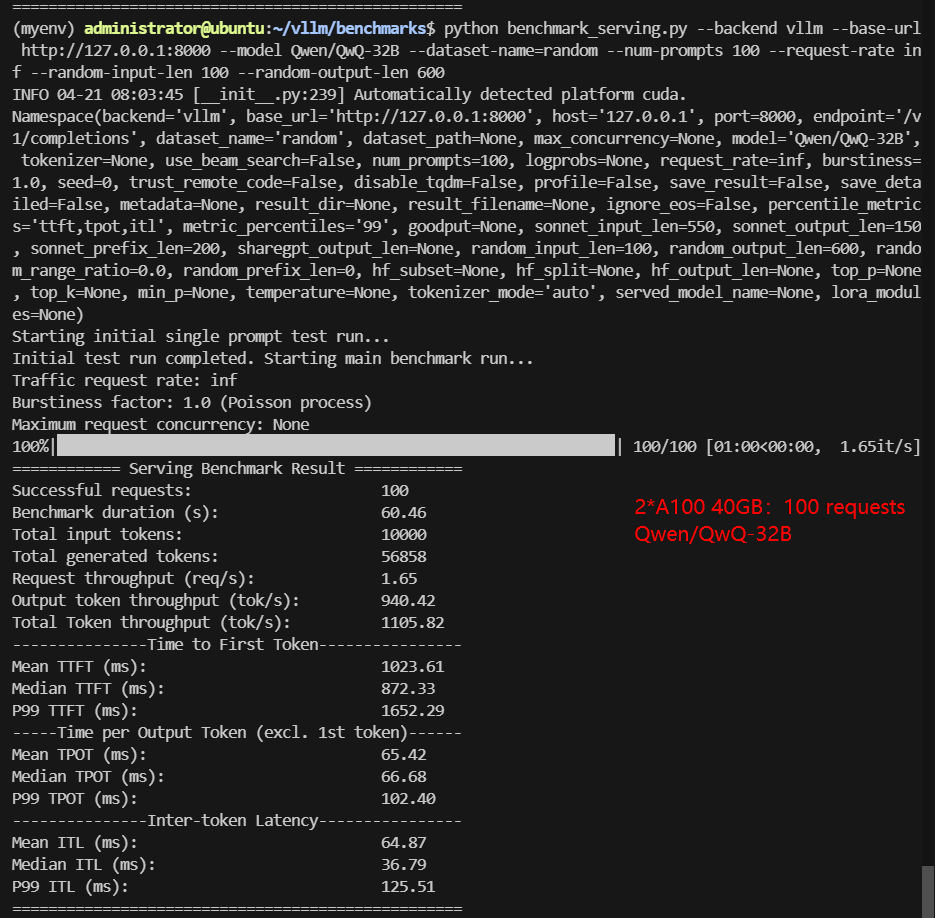
Task: Click the "INFO 04-21 08:03:45" log timestamp
Action: [x=98, y=95]
